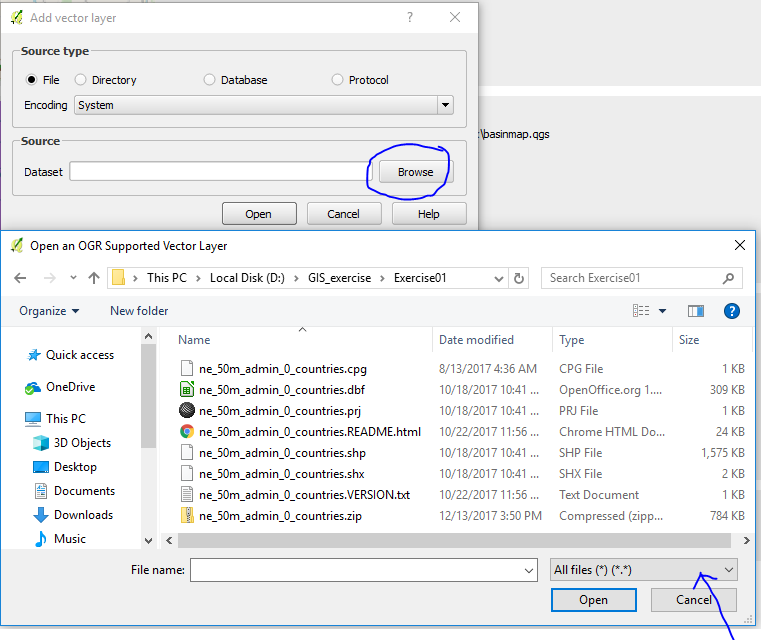This screenshot has height=640, width=761.
Task: Expand the Encoding System dropdown
Action: click(445, 105)
